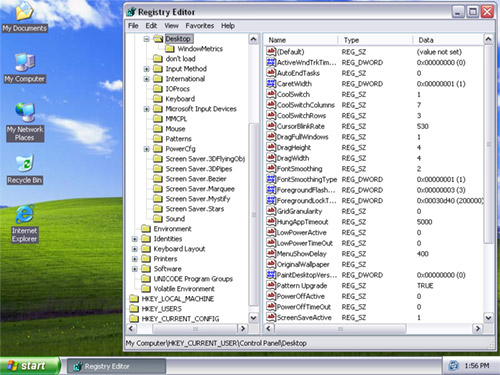
Task: Click the HKEY_LOCAL_MACHINE folder icon
Action: [x=134, y=299]
